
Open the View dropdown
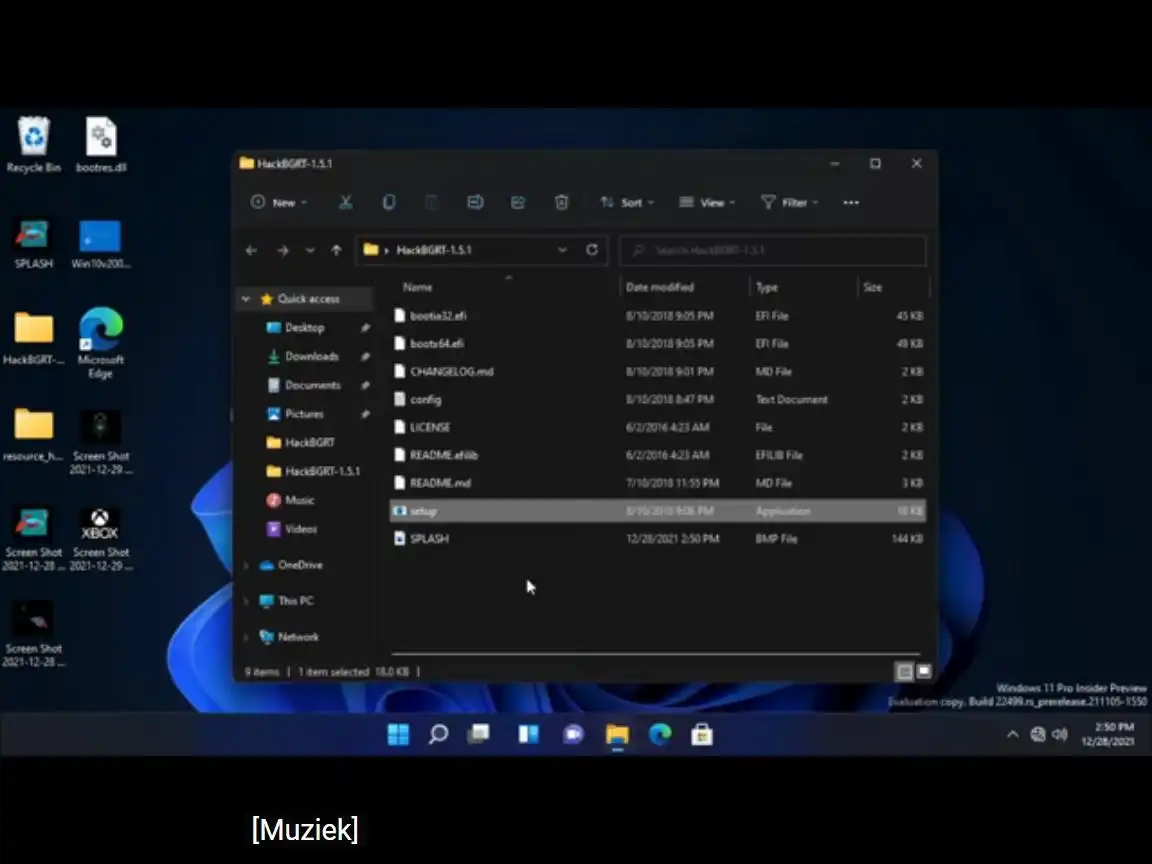coord(707,203)
